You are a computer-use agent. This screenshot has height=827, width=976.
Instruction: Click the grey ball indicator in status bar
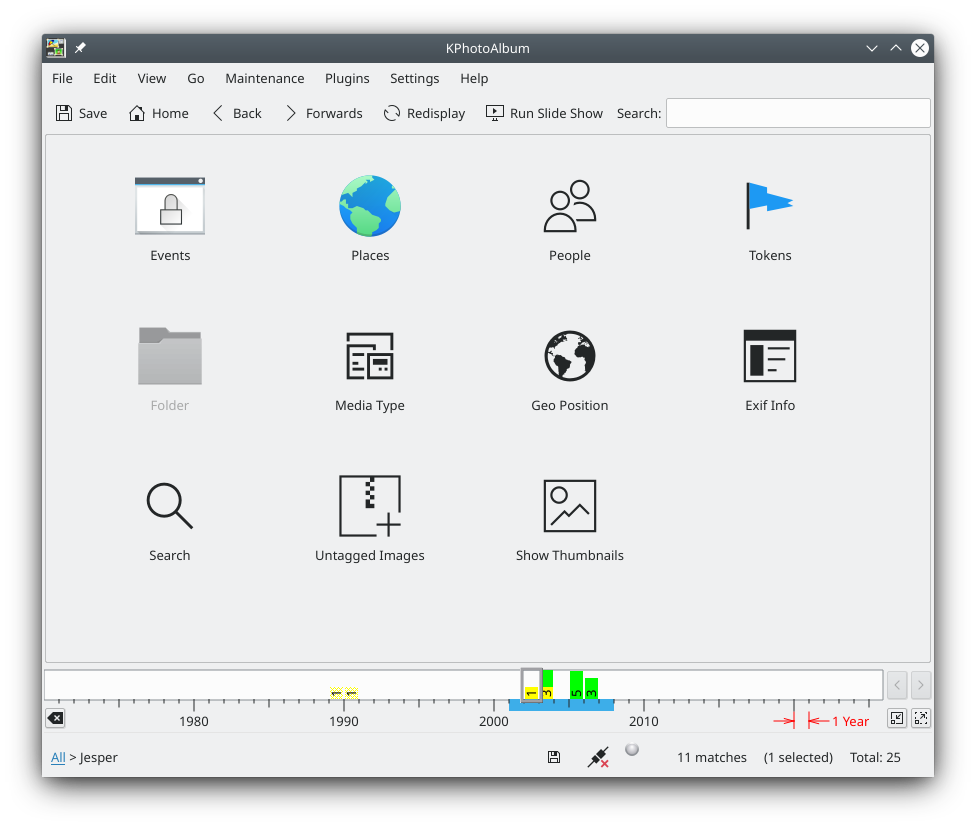(x=632, y=749)
